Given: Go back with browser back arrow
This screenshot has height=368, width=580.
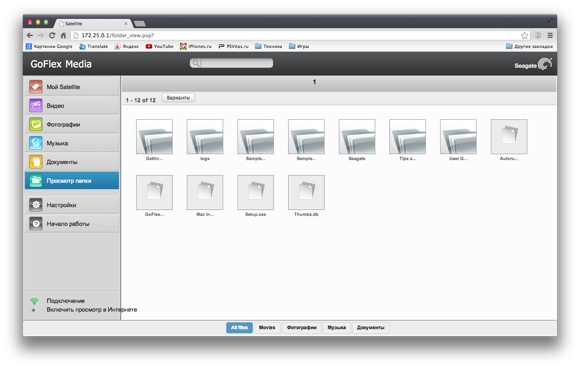Looking at the screenshot, I should coord(30,36).
